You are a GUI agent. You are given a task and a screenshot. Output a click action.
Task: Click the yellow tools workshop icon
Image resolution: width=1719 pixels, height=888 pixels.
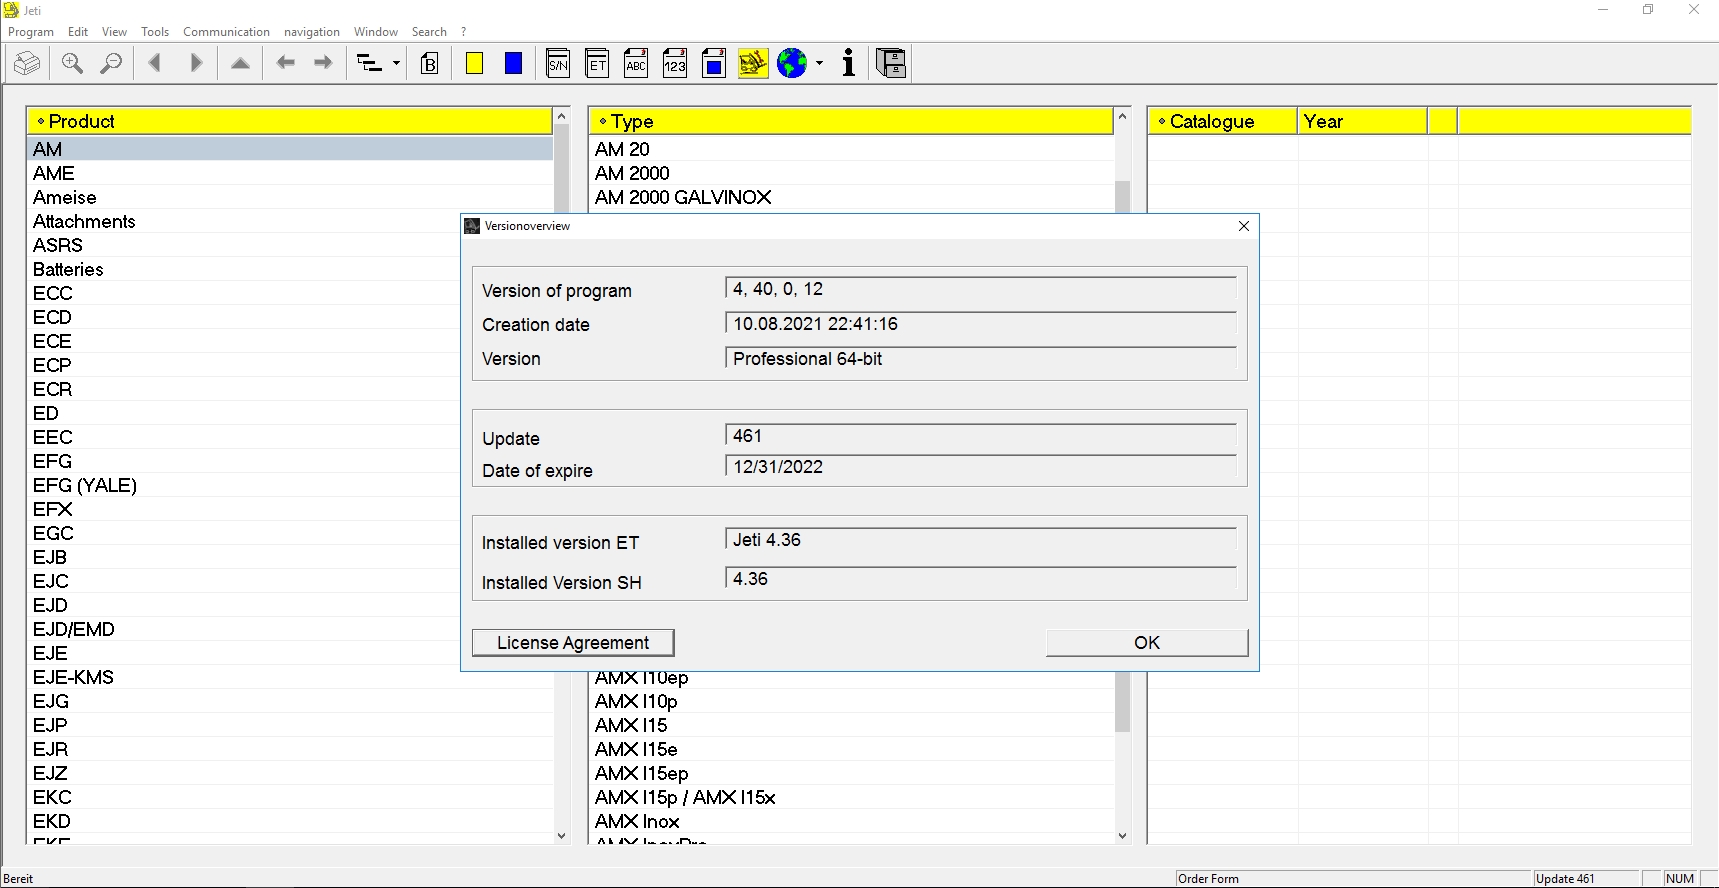coord(753,64)
